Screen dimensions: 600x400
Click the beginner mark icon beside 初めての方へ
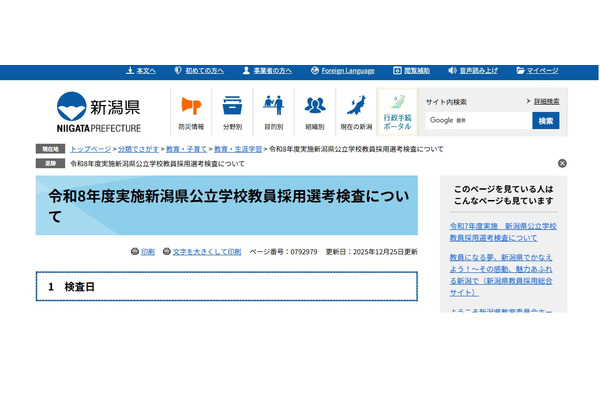point(178,70)
